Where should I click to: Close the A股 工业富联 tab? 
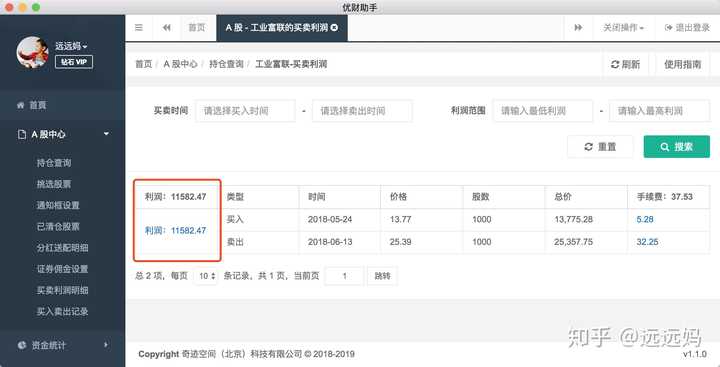click(334, 28)
